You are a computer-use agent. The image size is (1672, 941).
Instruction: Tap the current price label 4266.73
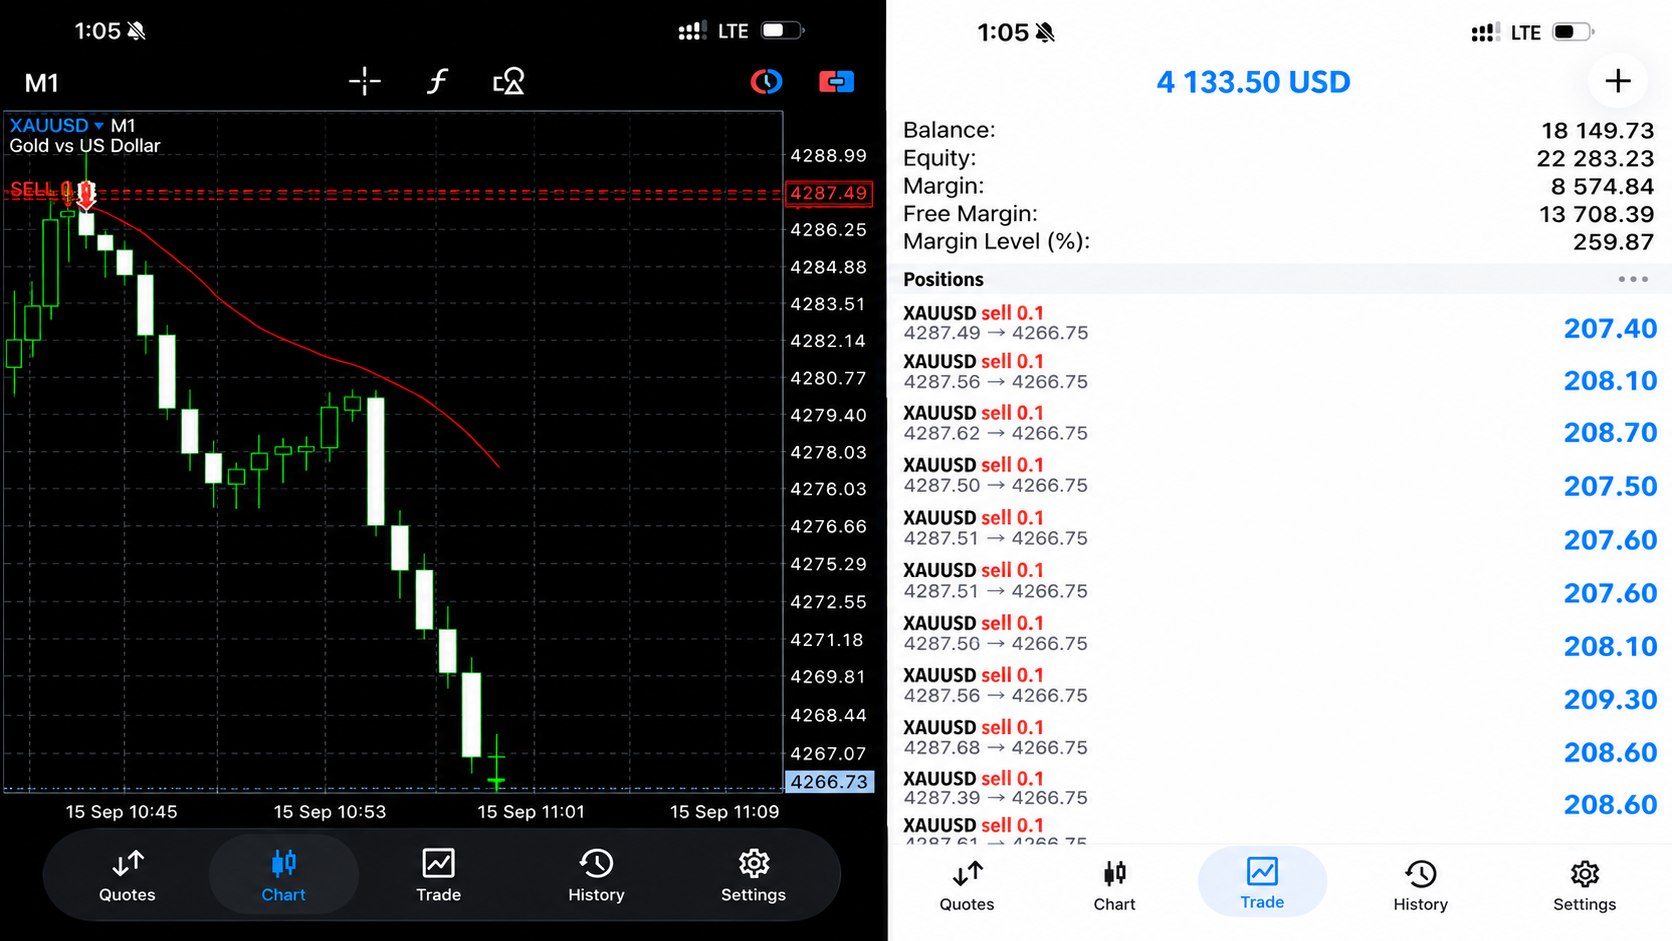click(x=829, y=782)
